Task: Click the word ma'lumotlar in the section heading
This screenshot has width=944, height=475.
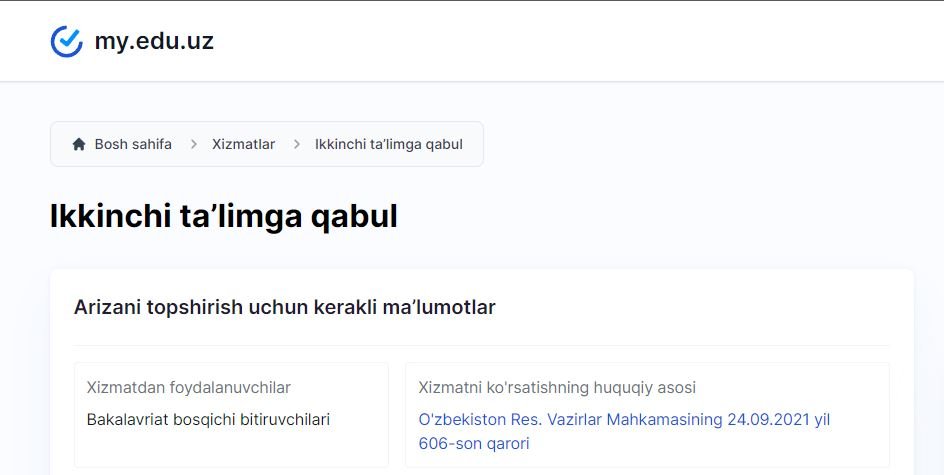Action: 439,307
